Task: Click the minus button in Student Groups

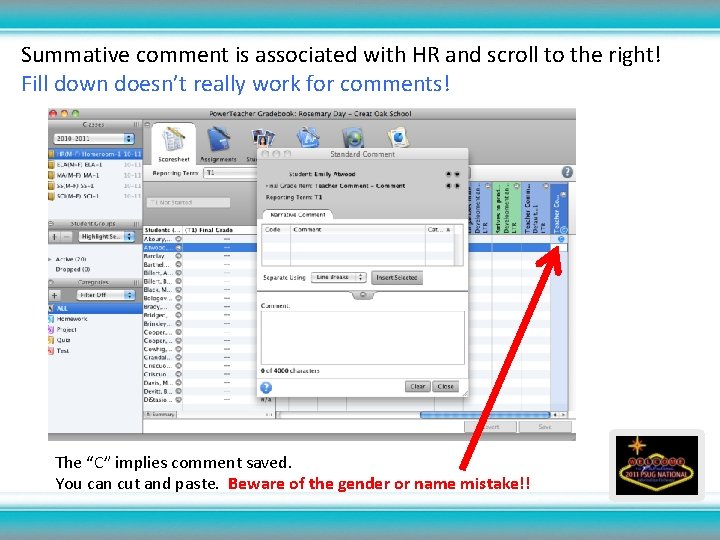Action: [67, 237]
